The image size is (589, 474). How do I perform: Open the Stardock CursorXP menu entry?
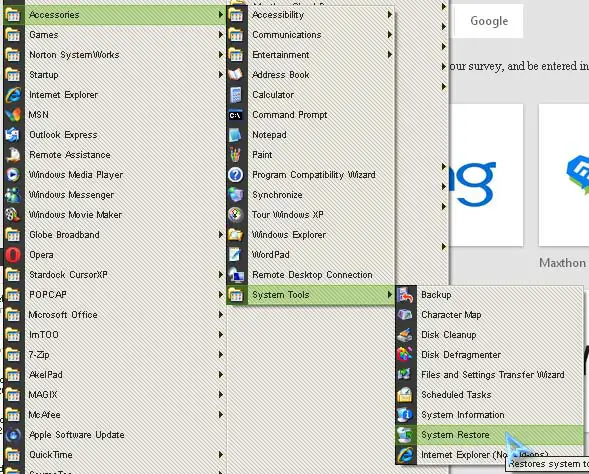point(115,275)
